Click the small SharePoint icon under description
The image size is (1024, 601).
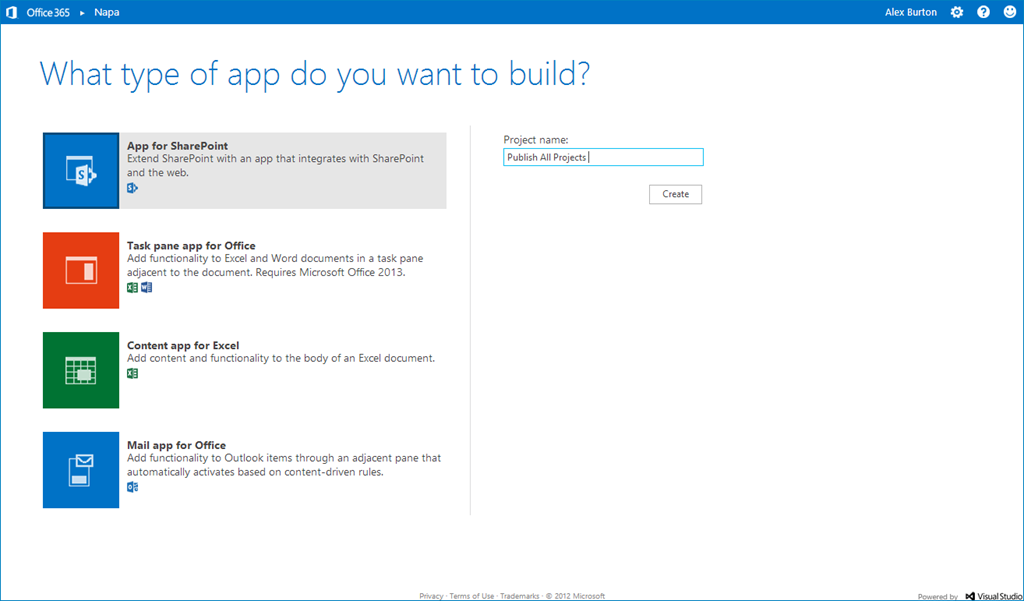point(133,188)
